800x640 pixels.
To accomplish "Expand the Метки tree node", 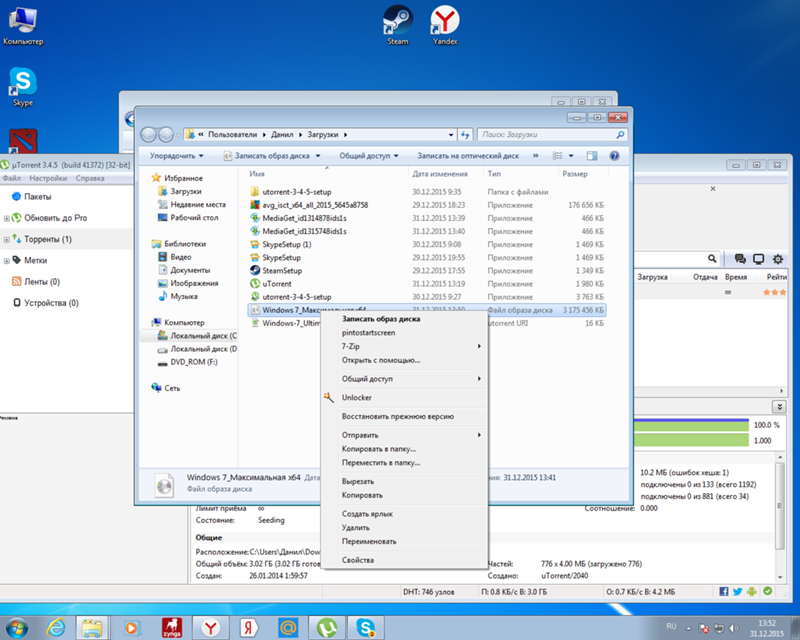I will (7, 261).
